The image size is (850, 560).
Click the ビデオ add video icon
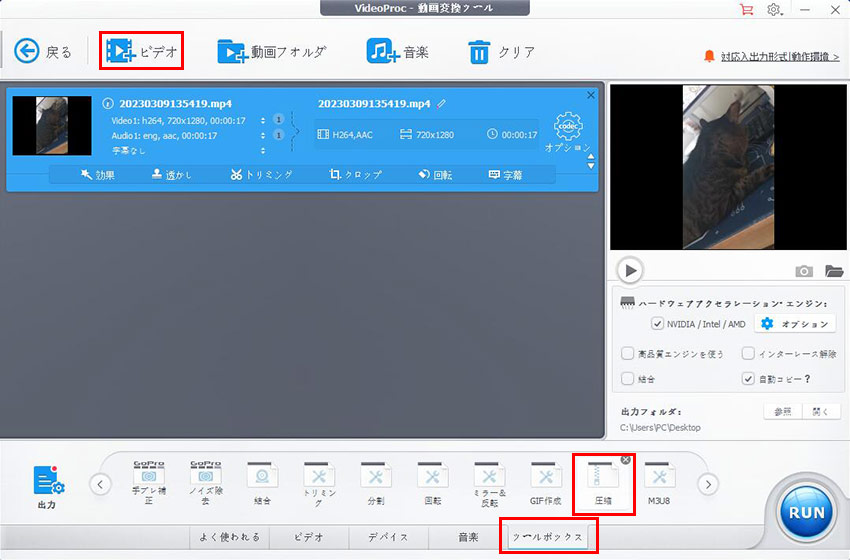pos(121,51)
